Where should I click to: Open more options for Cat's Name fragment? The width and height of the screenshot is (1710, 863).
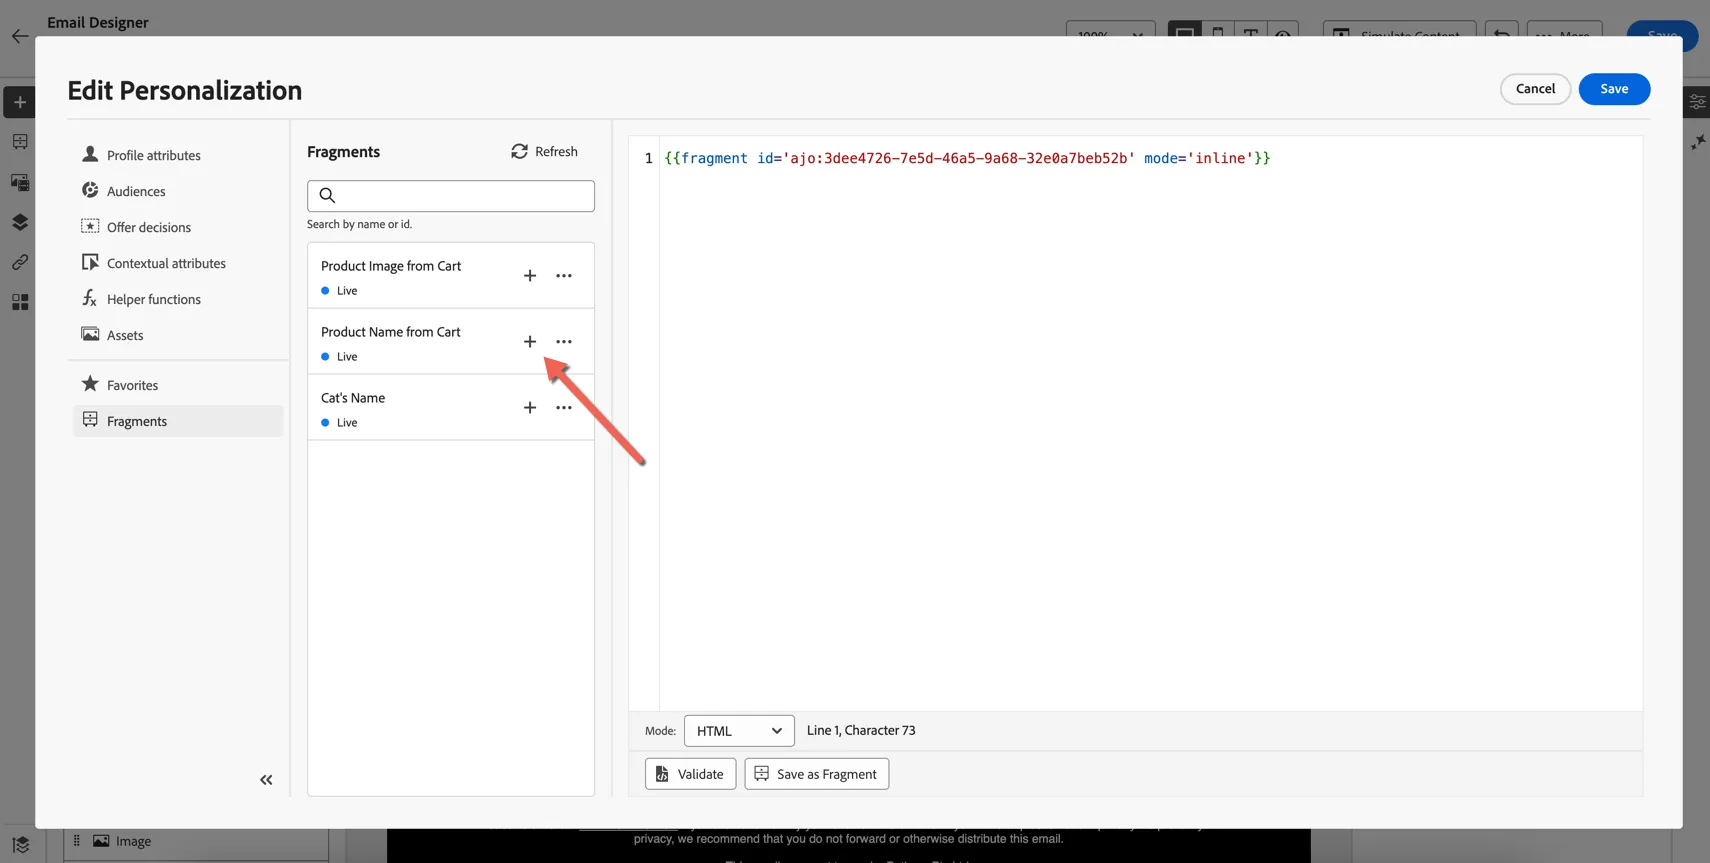tap(564, 408)
